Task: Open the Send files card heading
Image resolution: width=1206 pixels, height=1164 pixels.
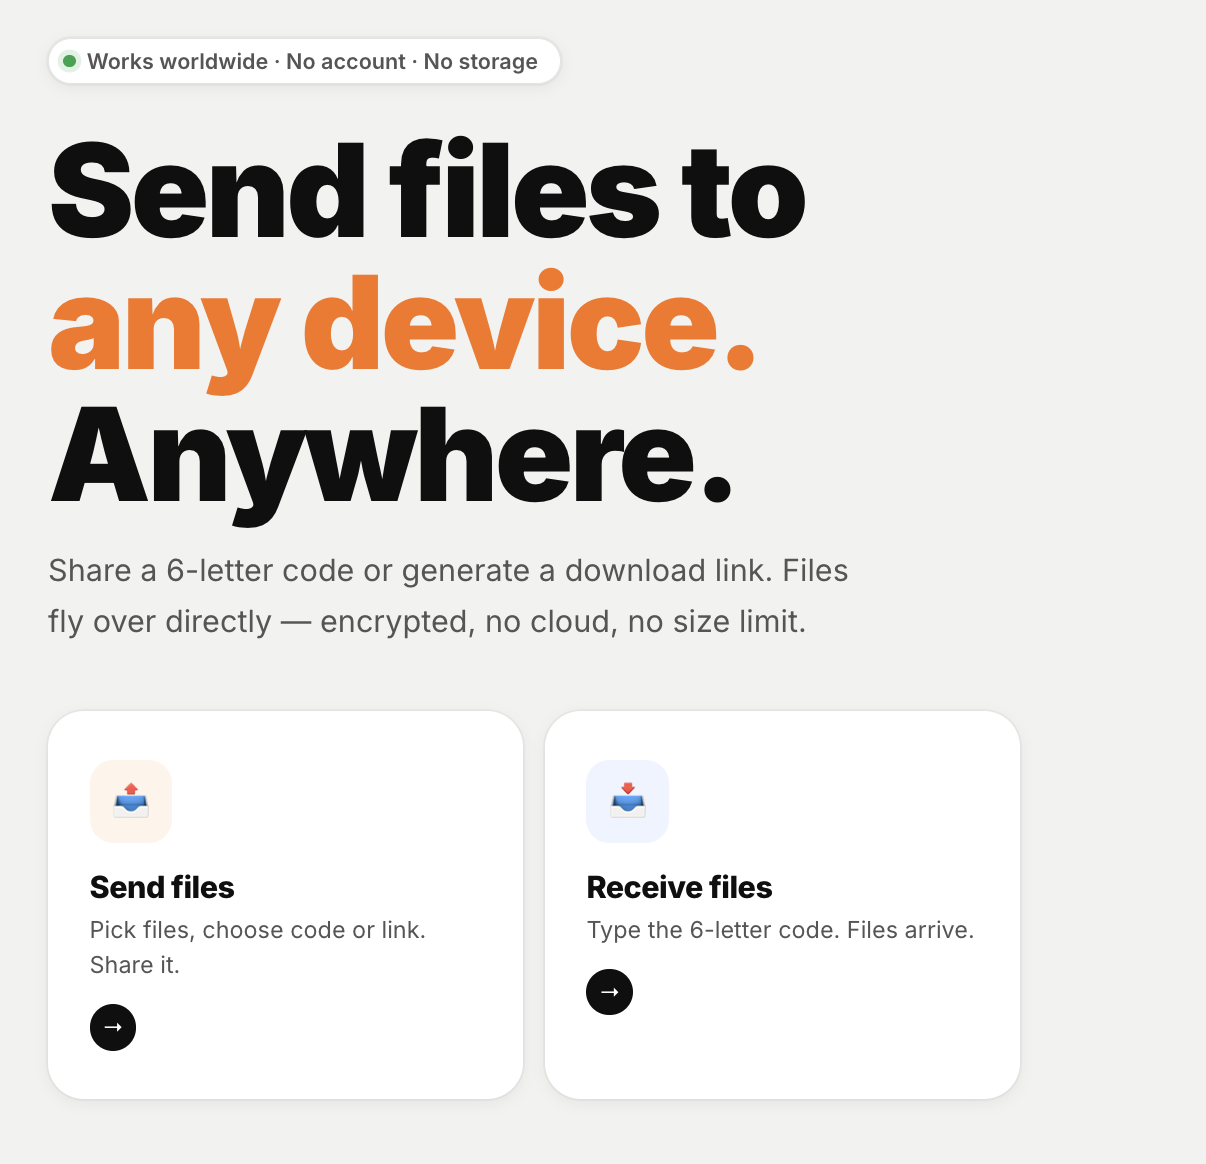Action: (162, 887)
